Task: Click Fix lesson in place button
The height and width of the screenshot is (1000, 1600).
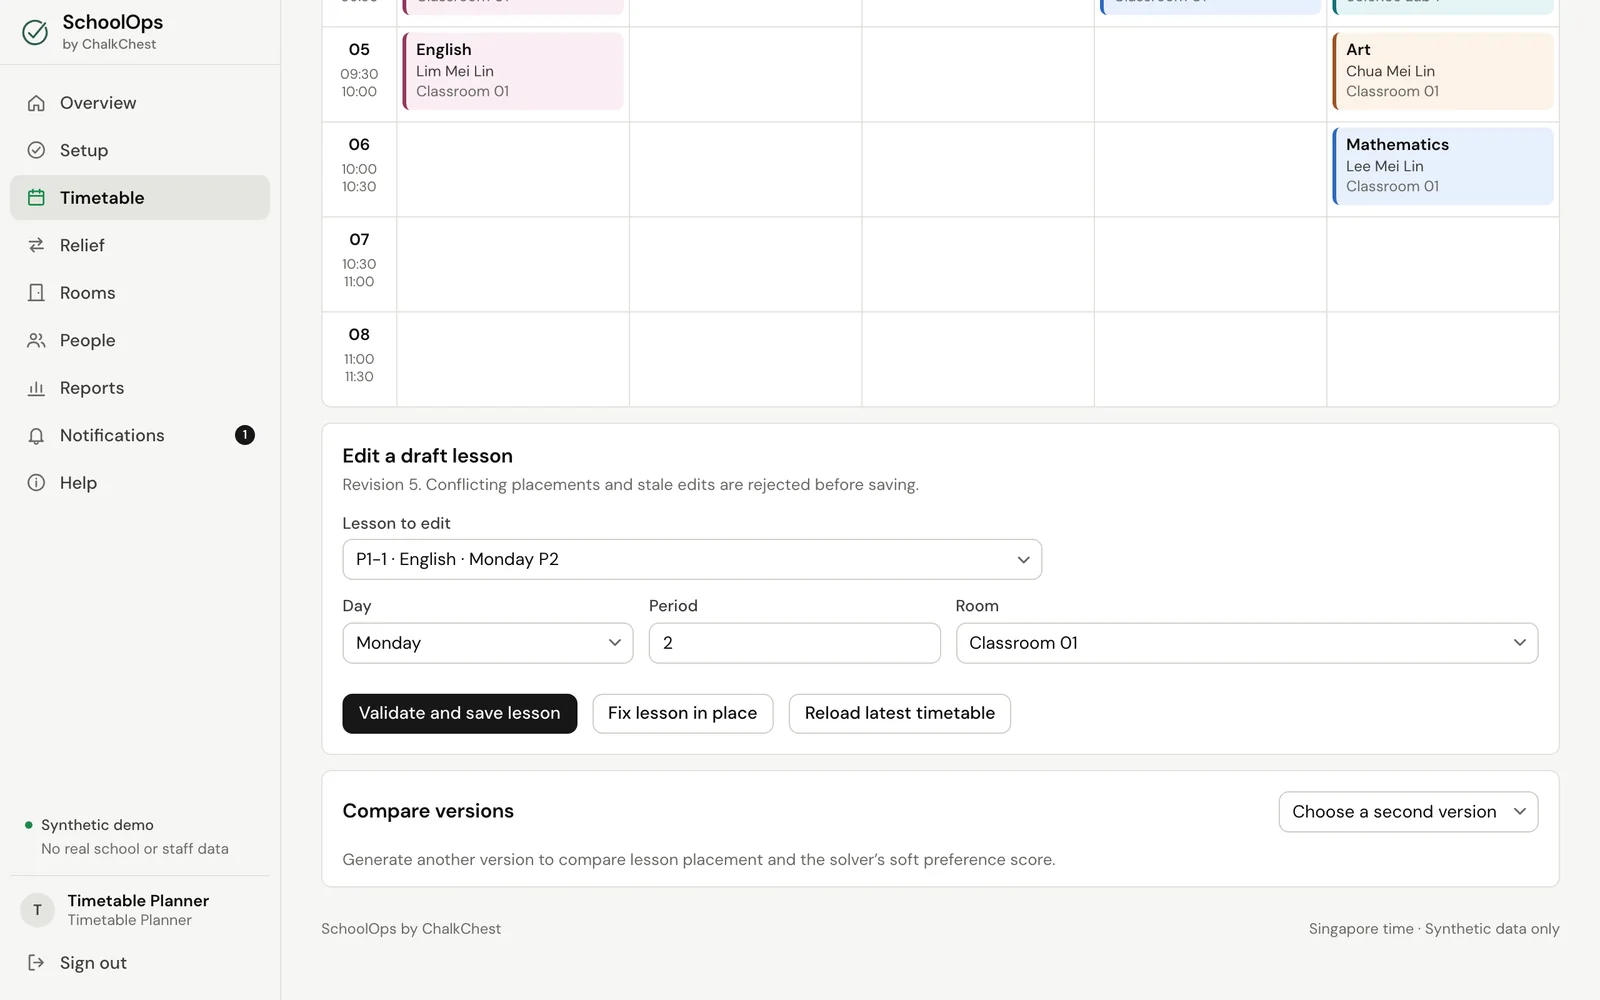Action: tap(683, 713)
